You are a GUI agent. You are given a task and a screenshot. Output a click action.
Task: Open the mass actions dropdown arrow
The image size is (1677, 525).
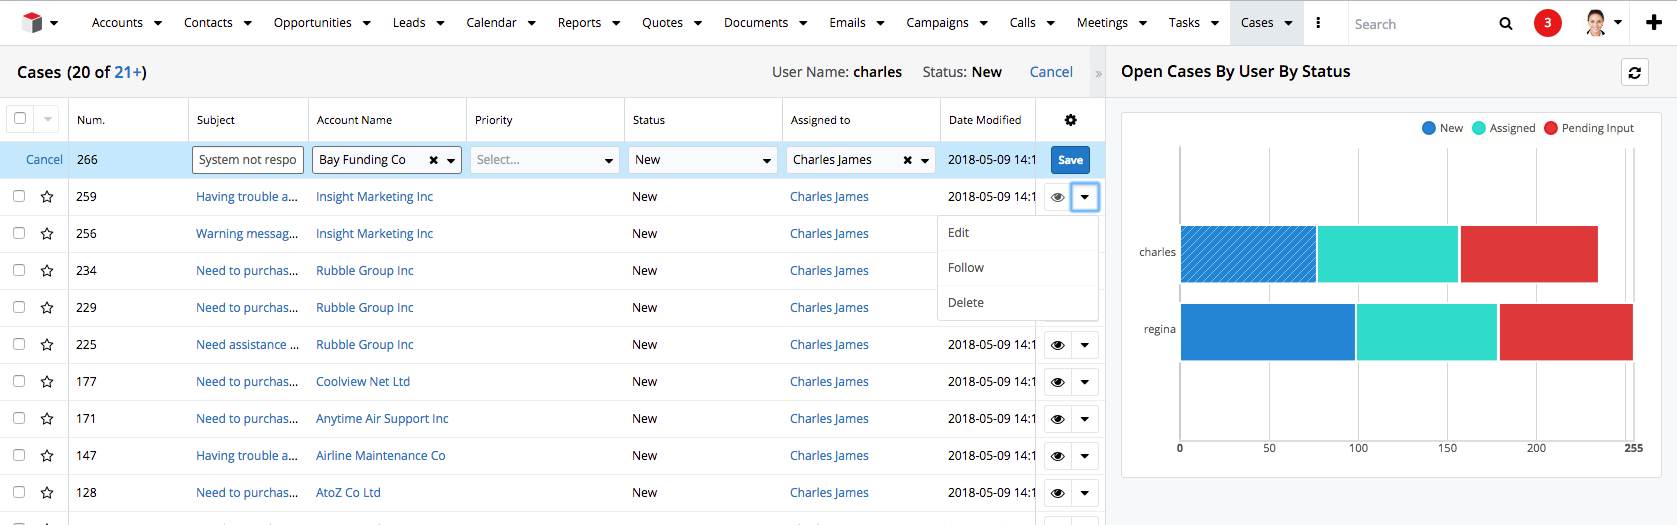[x=47, y=119]
